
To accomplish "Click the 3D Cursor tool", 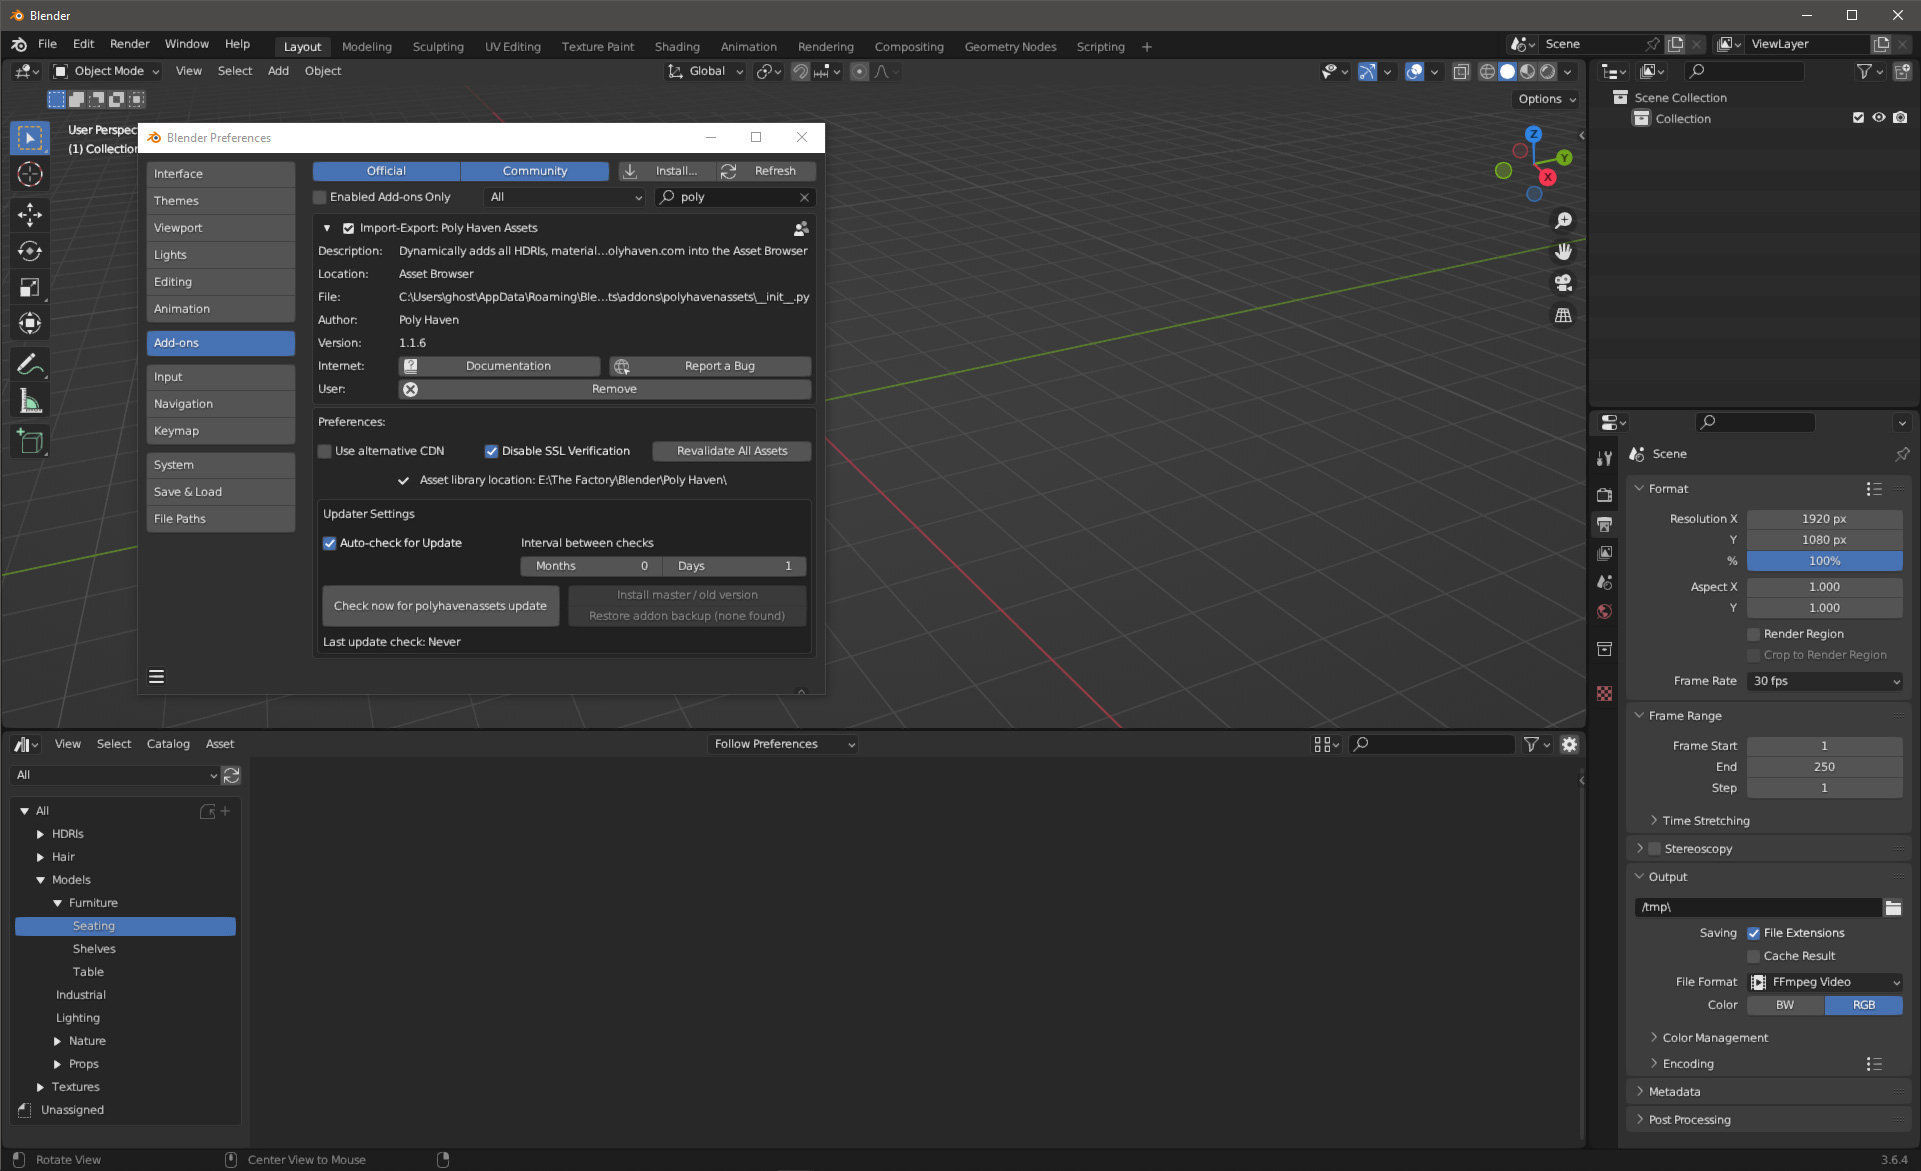I will (x=30, y=174).
